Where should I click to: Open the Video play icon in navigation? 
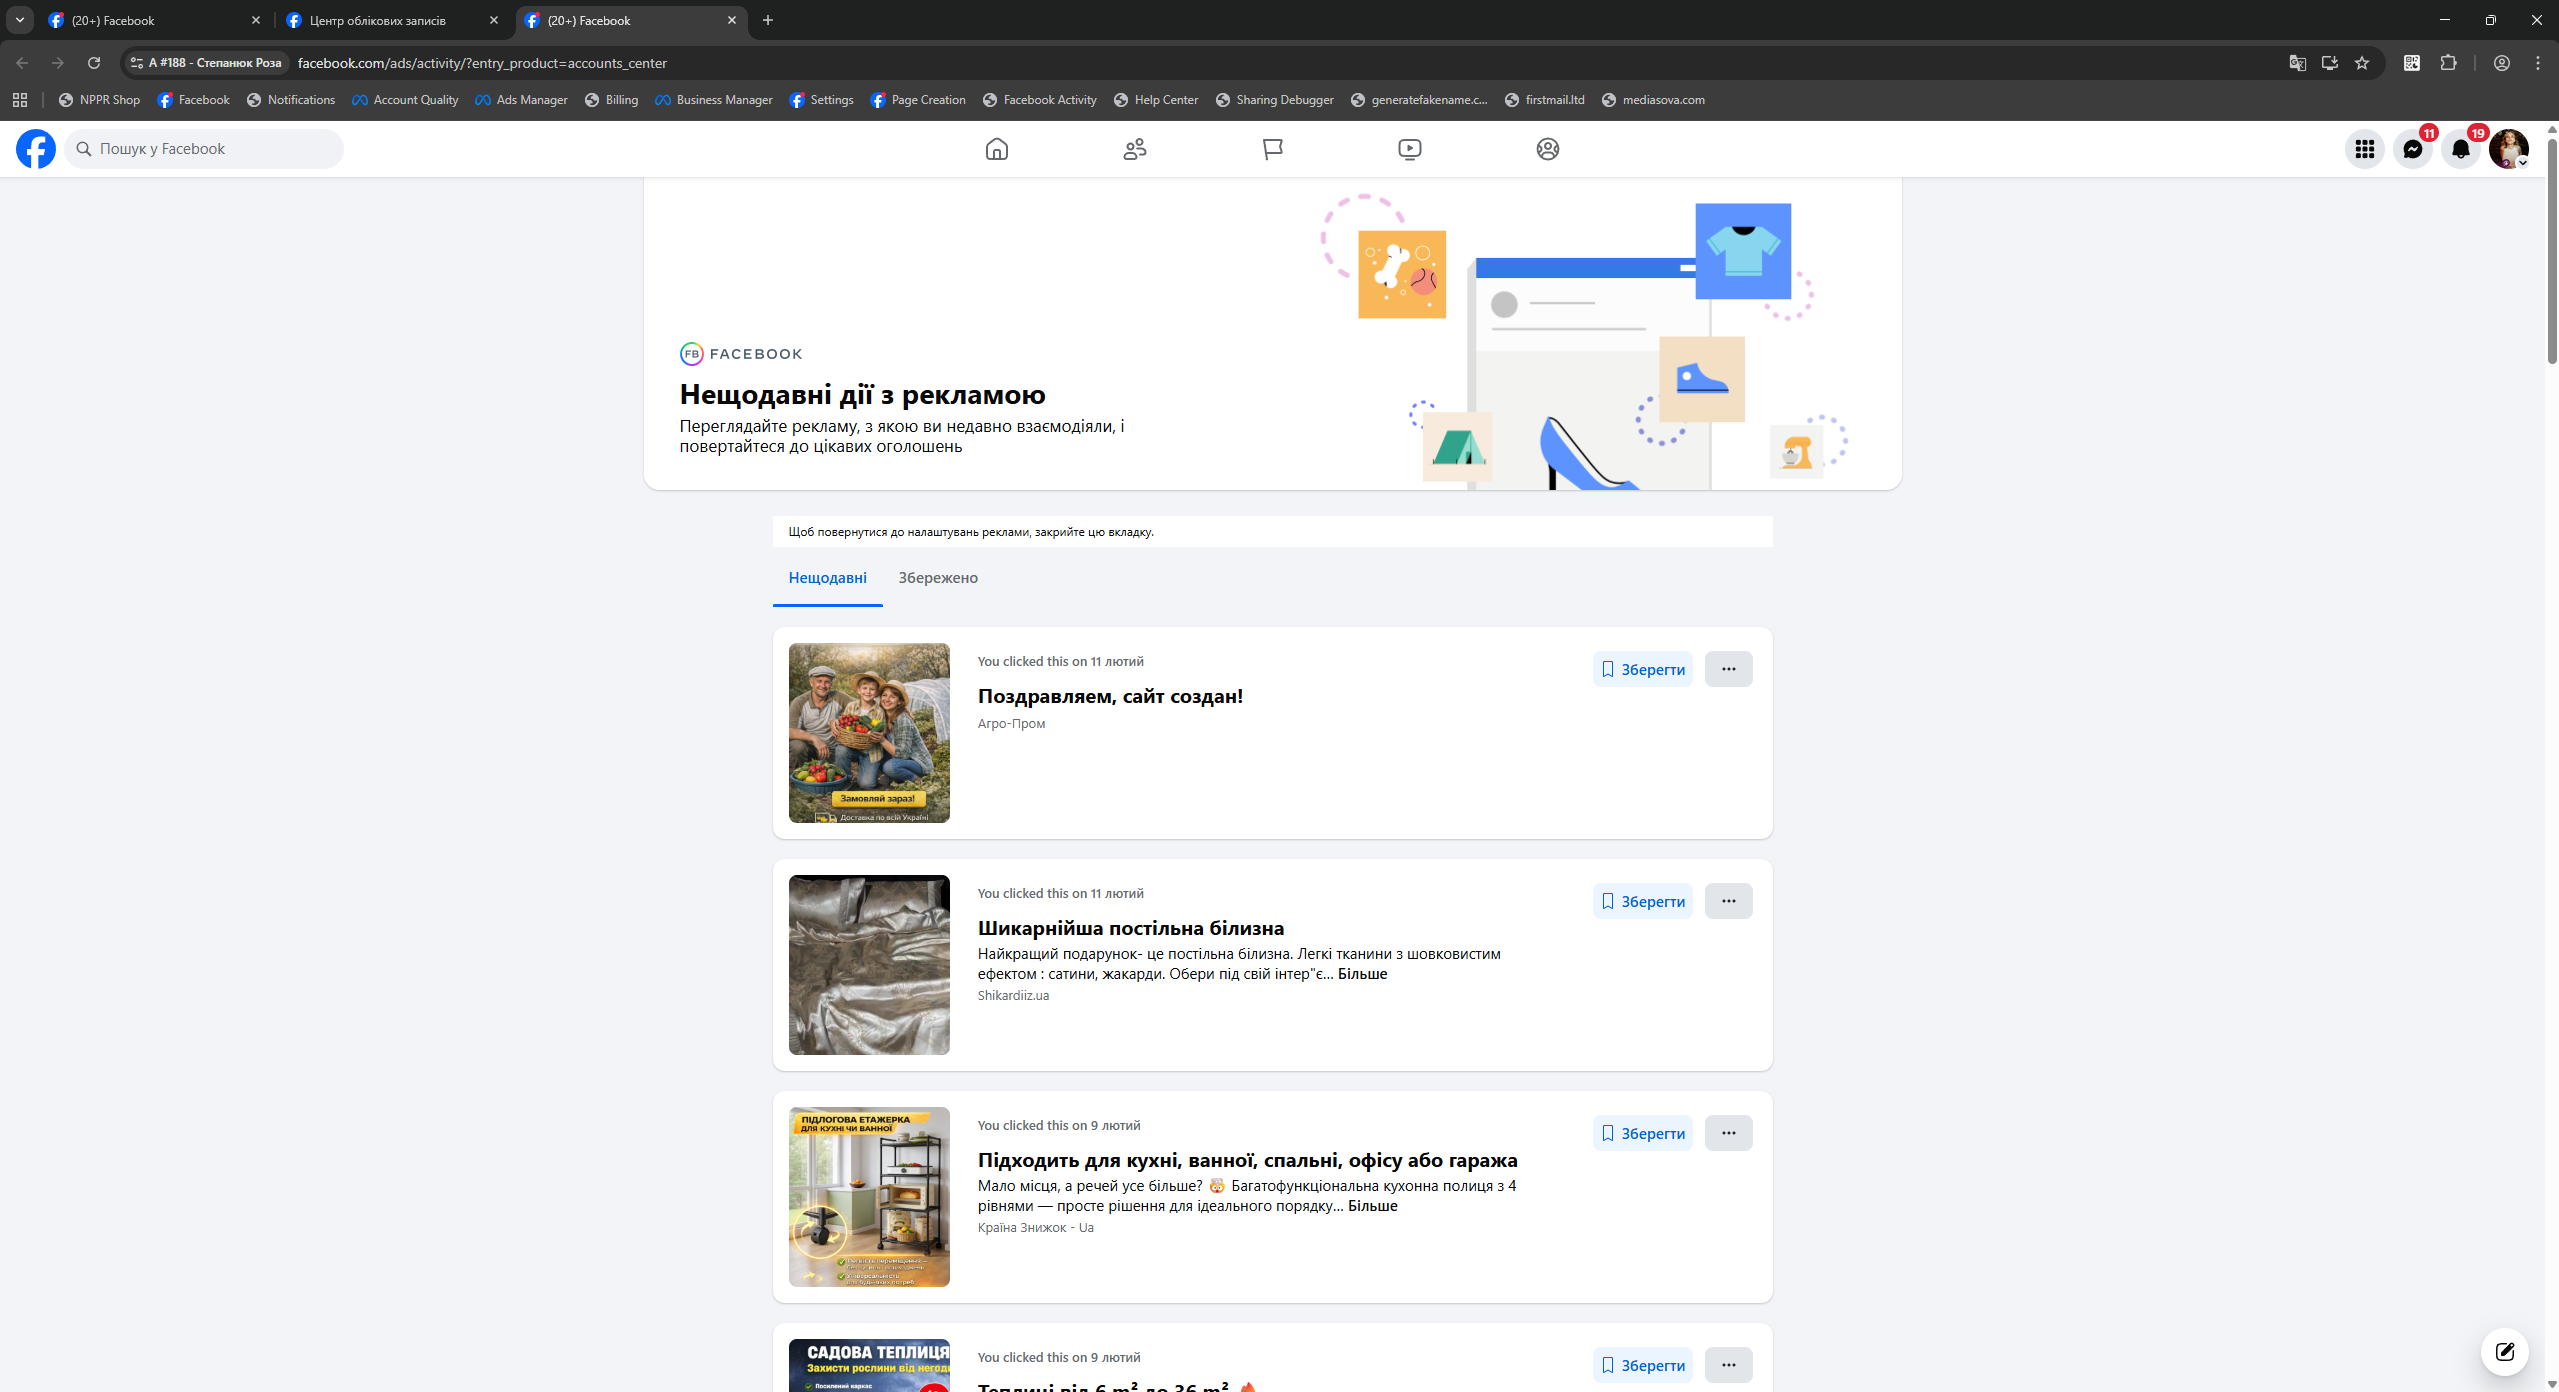[1409, 149]
